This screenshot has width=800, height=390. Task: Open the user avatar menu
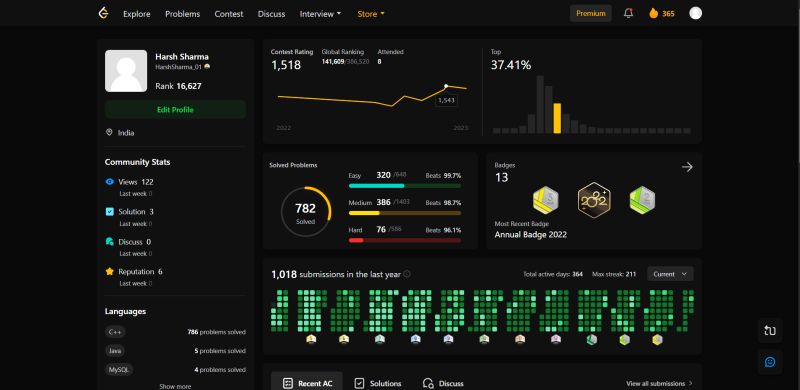click(x=695, y=13)
